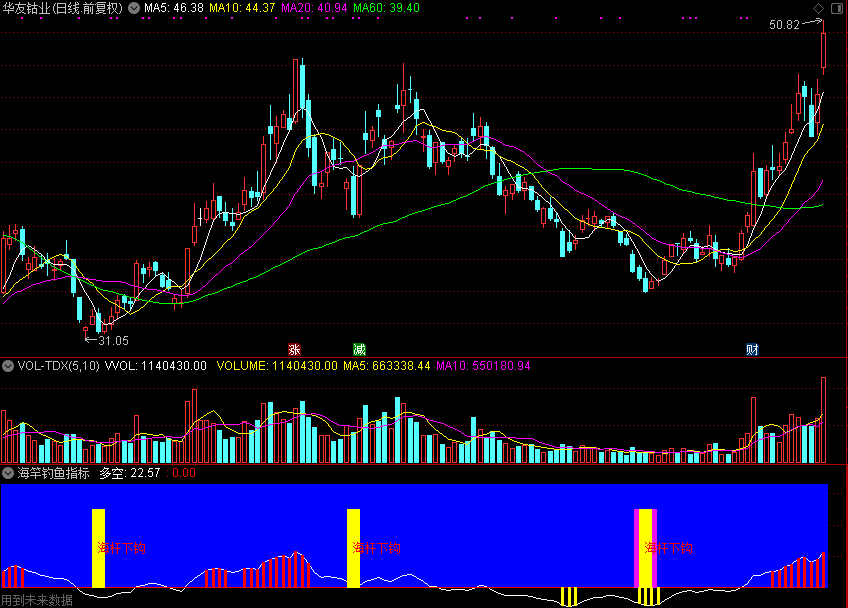
Task: Expand the VOL-TDX indicator dropdown
Action: click(x=8, y=366)
